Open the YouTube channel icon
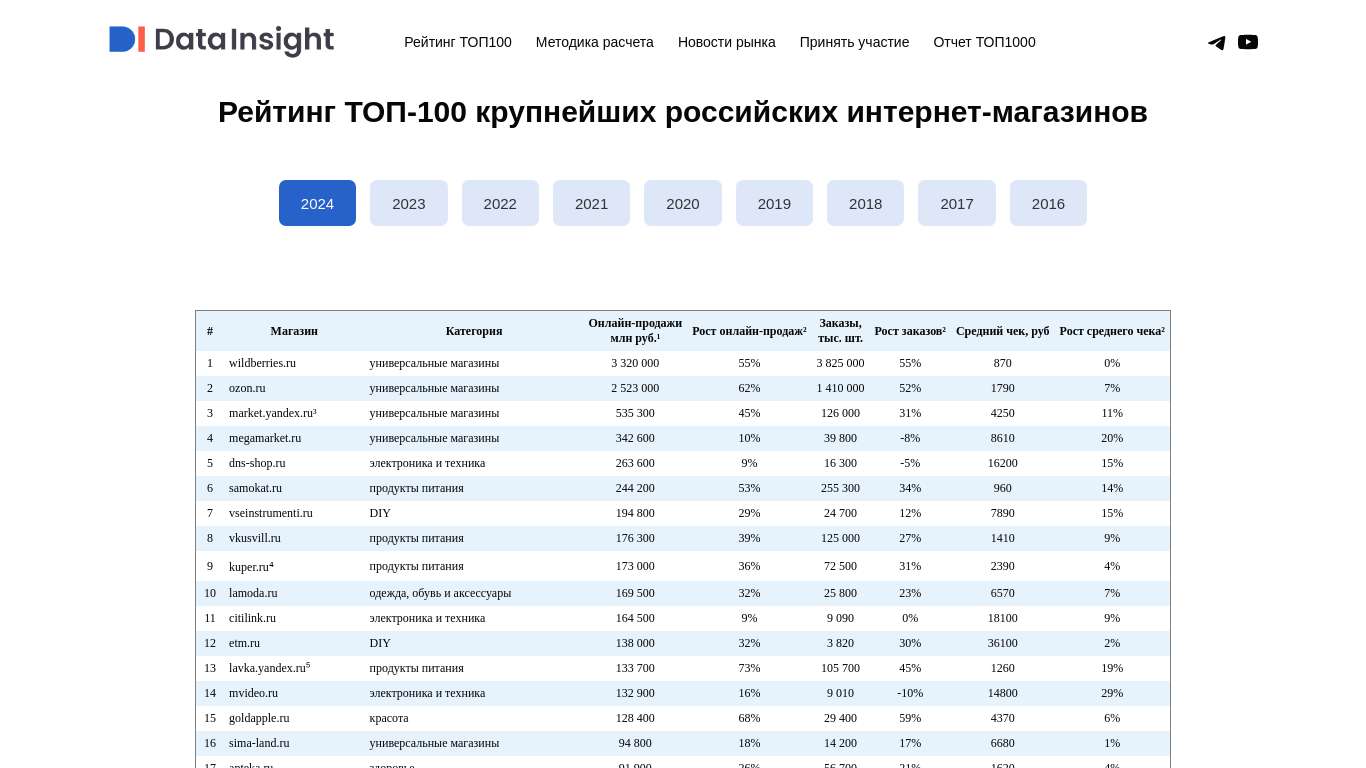 tap(1248, 42)
